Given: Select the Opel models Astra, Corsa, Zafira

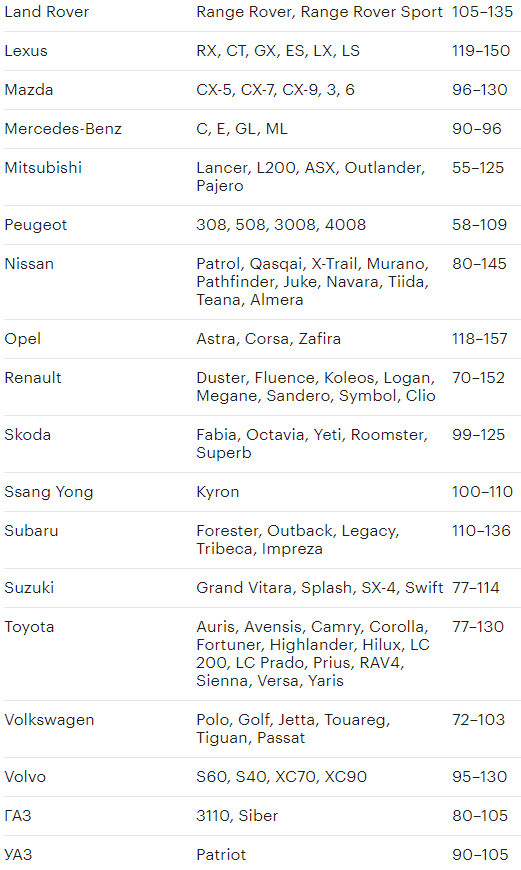Looking at the screenshot, I should pos(269,338).
